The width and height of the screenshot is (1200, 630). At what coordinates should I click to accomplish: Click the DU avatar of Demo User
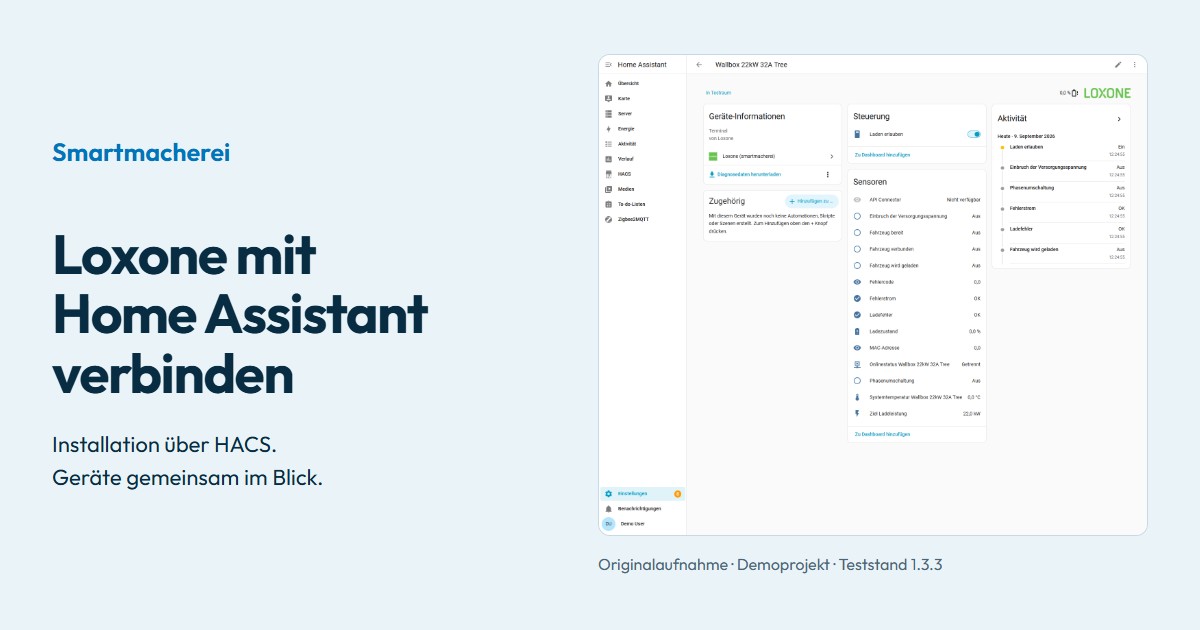coord(608,523)
